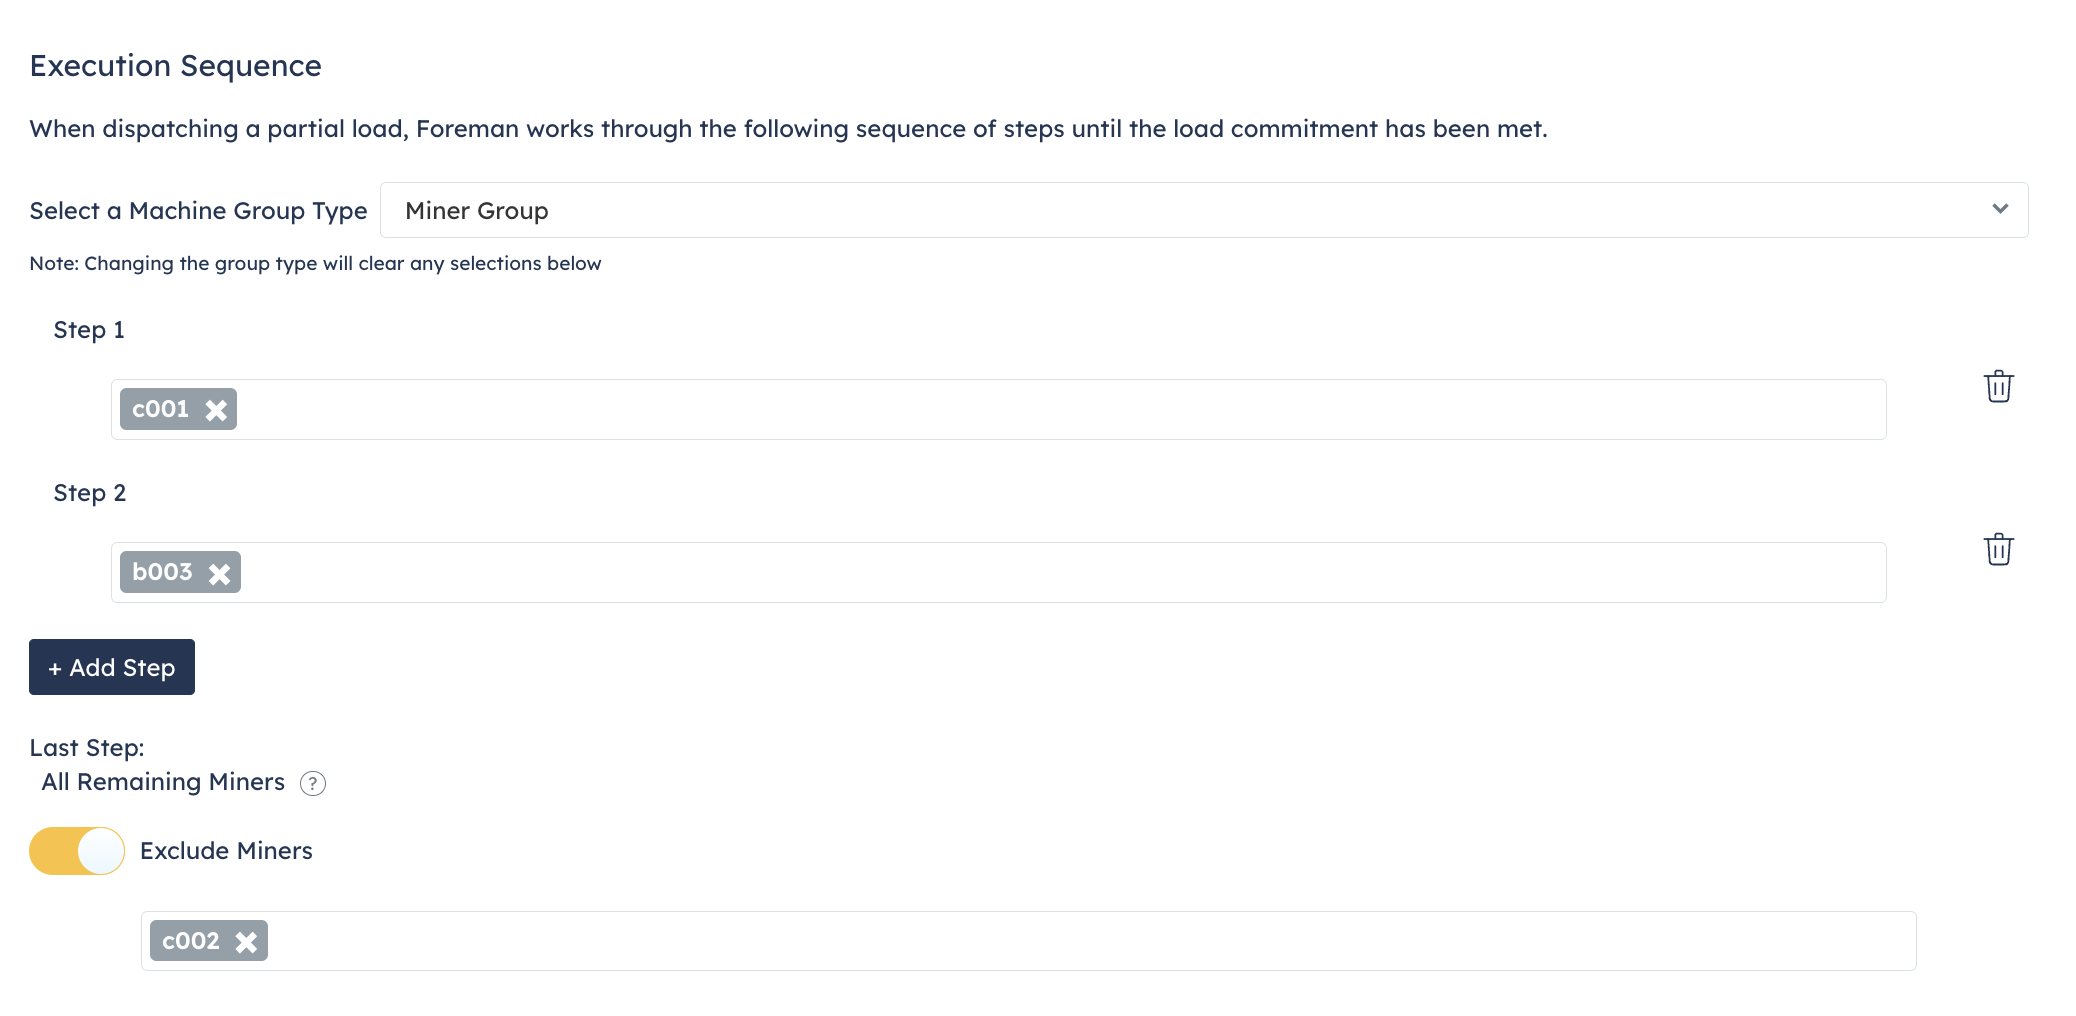The image size is (2076, 1016).
Task: Delete Step 2 using its trash icon
Action: pyautogui.click(x=1998, y=549)
